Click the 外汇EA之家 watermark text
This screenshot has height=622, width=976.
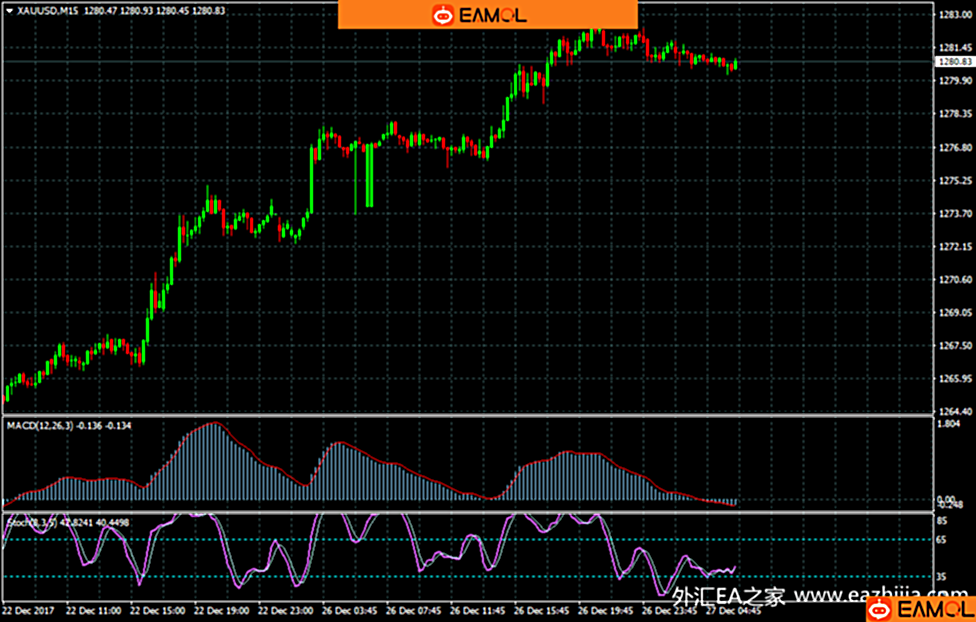pyautogui.click(x=729, y=598)
